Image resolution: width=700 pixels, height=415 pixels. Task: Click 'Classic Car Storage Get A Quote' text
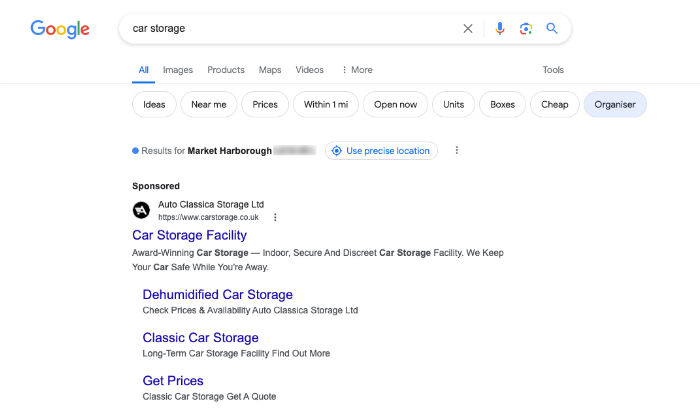coord(209,396)
